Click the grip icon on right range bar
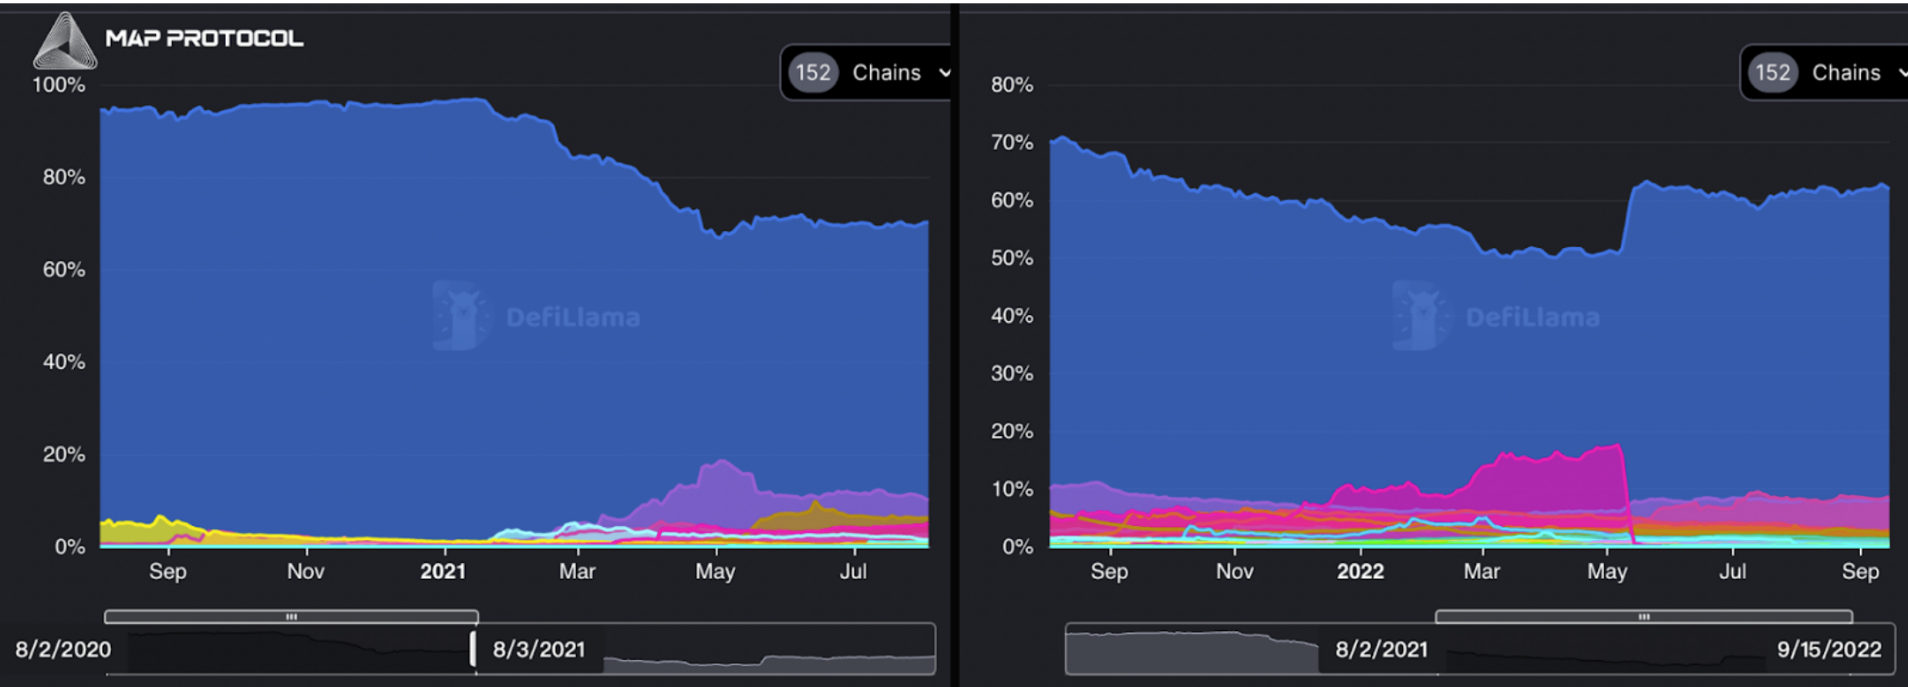The image size is (1908, 687). point(1643,617)
